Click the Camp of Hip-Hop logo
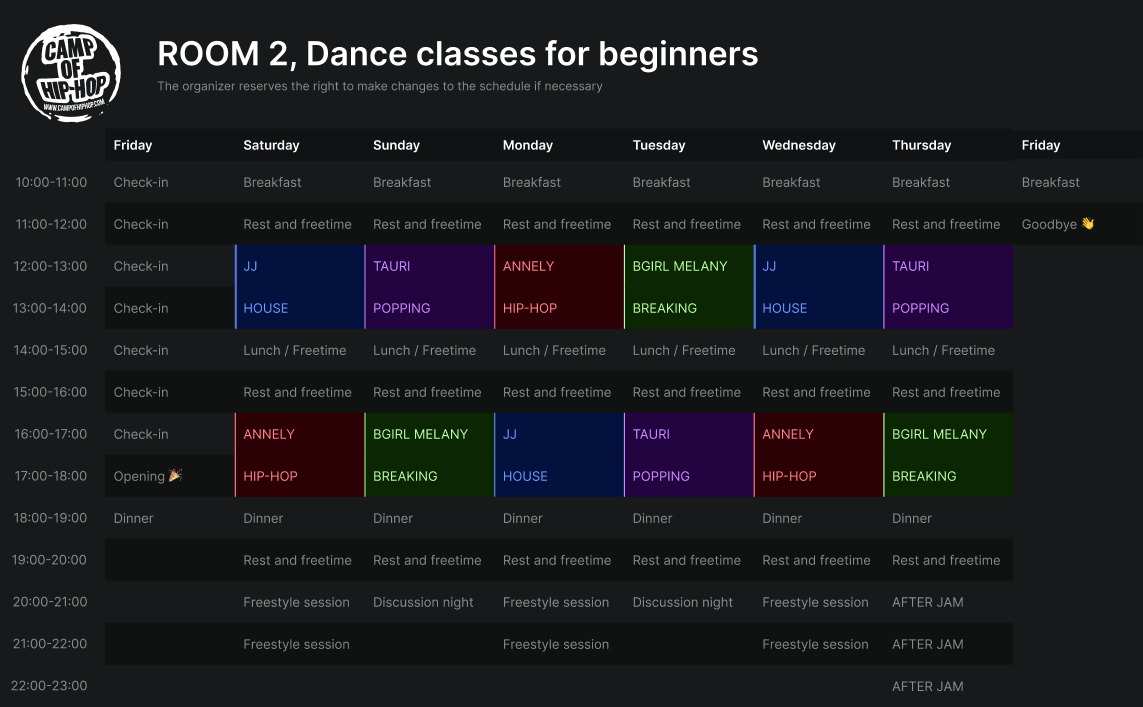This screenshot has height=707, width=1143. [x=71, y=70]
